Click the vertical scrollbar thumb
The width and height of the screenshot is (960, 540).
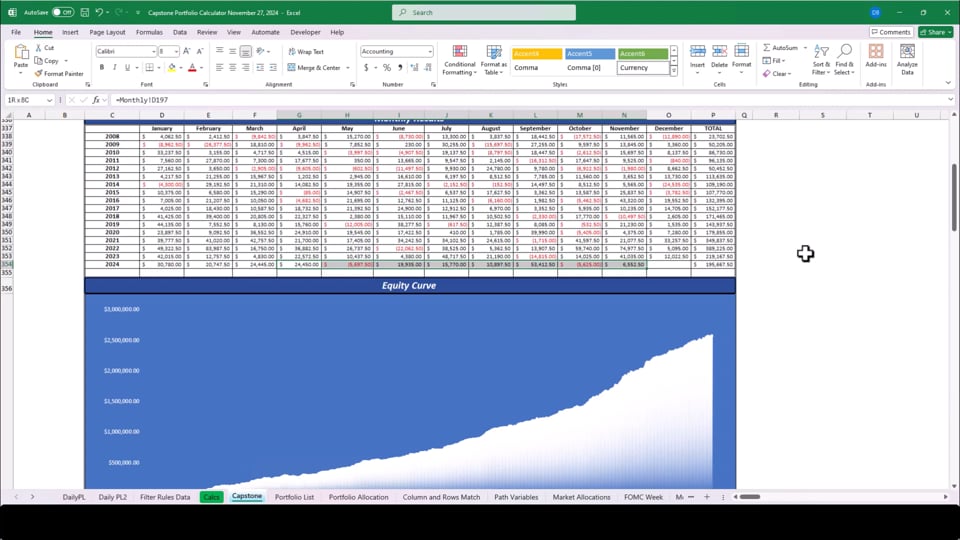coord(954,197)
